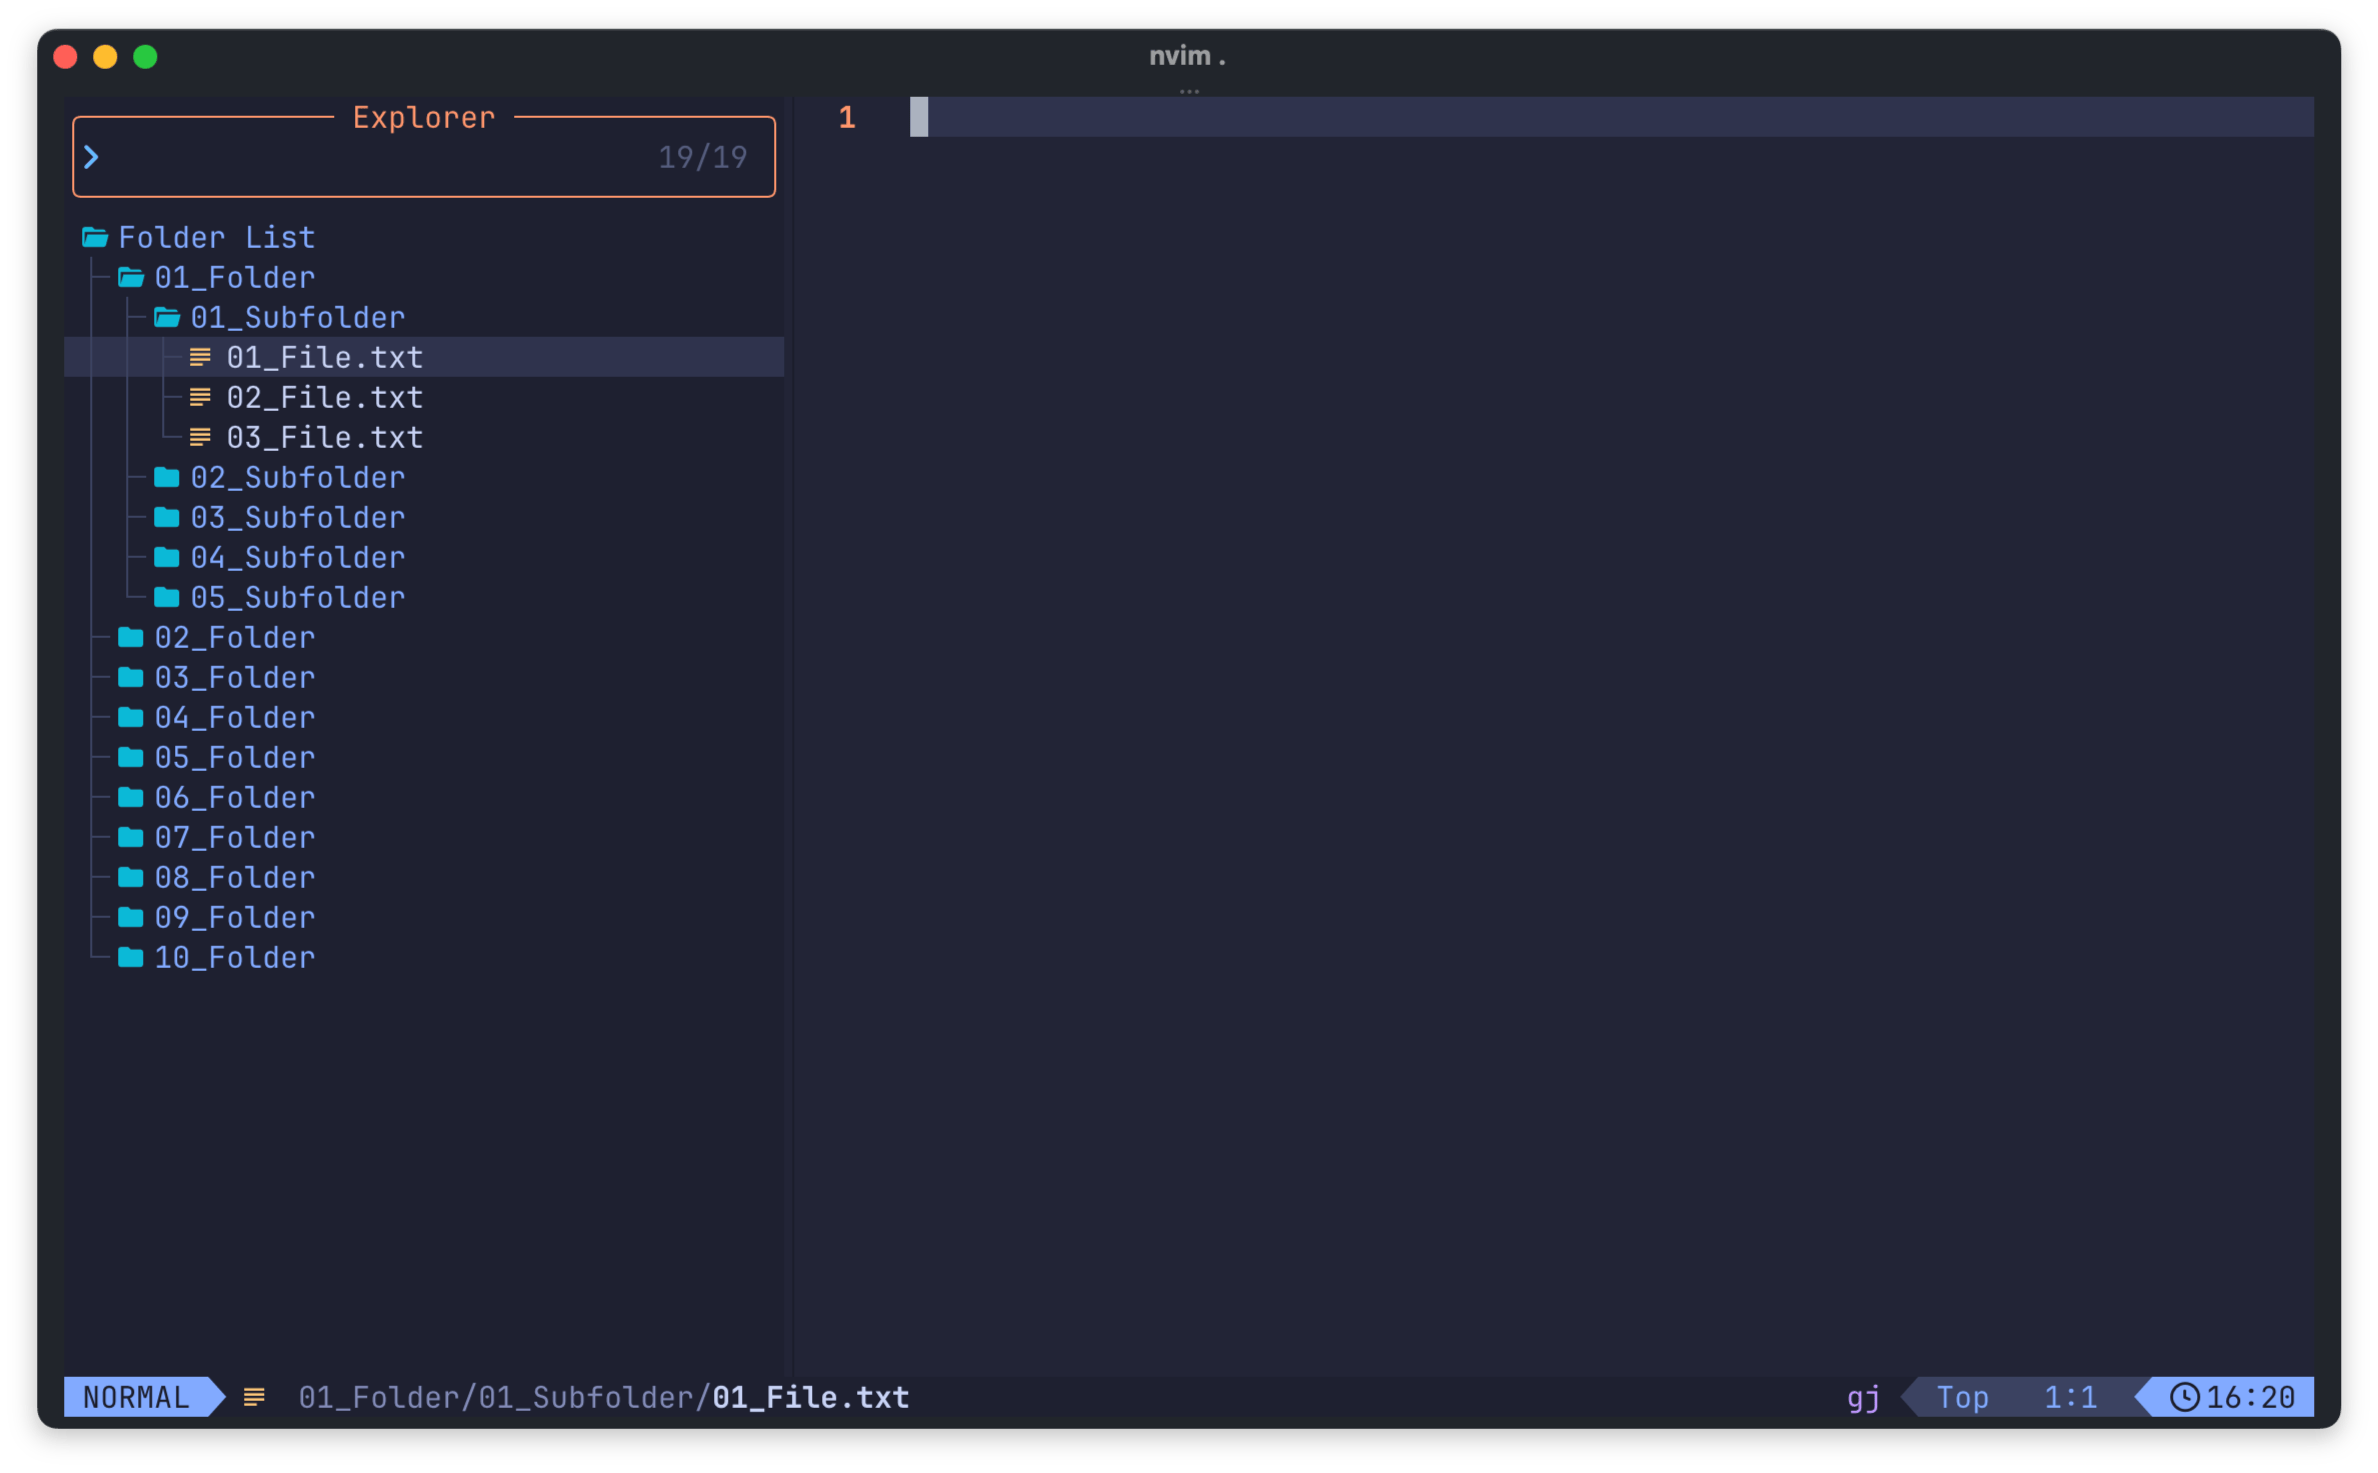Click the clock icon in the statusline
The image size is (2378, 1473).
[2184, 1397]
